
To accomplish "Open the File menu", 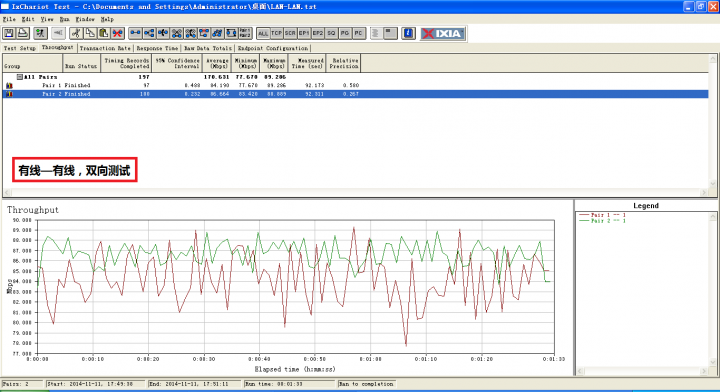I will 9,19.
